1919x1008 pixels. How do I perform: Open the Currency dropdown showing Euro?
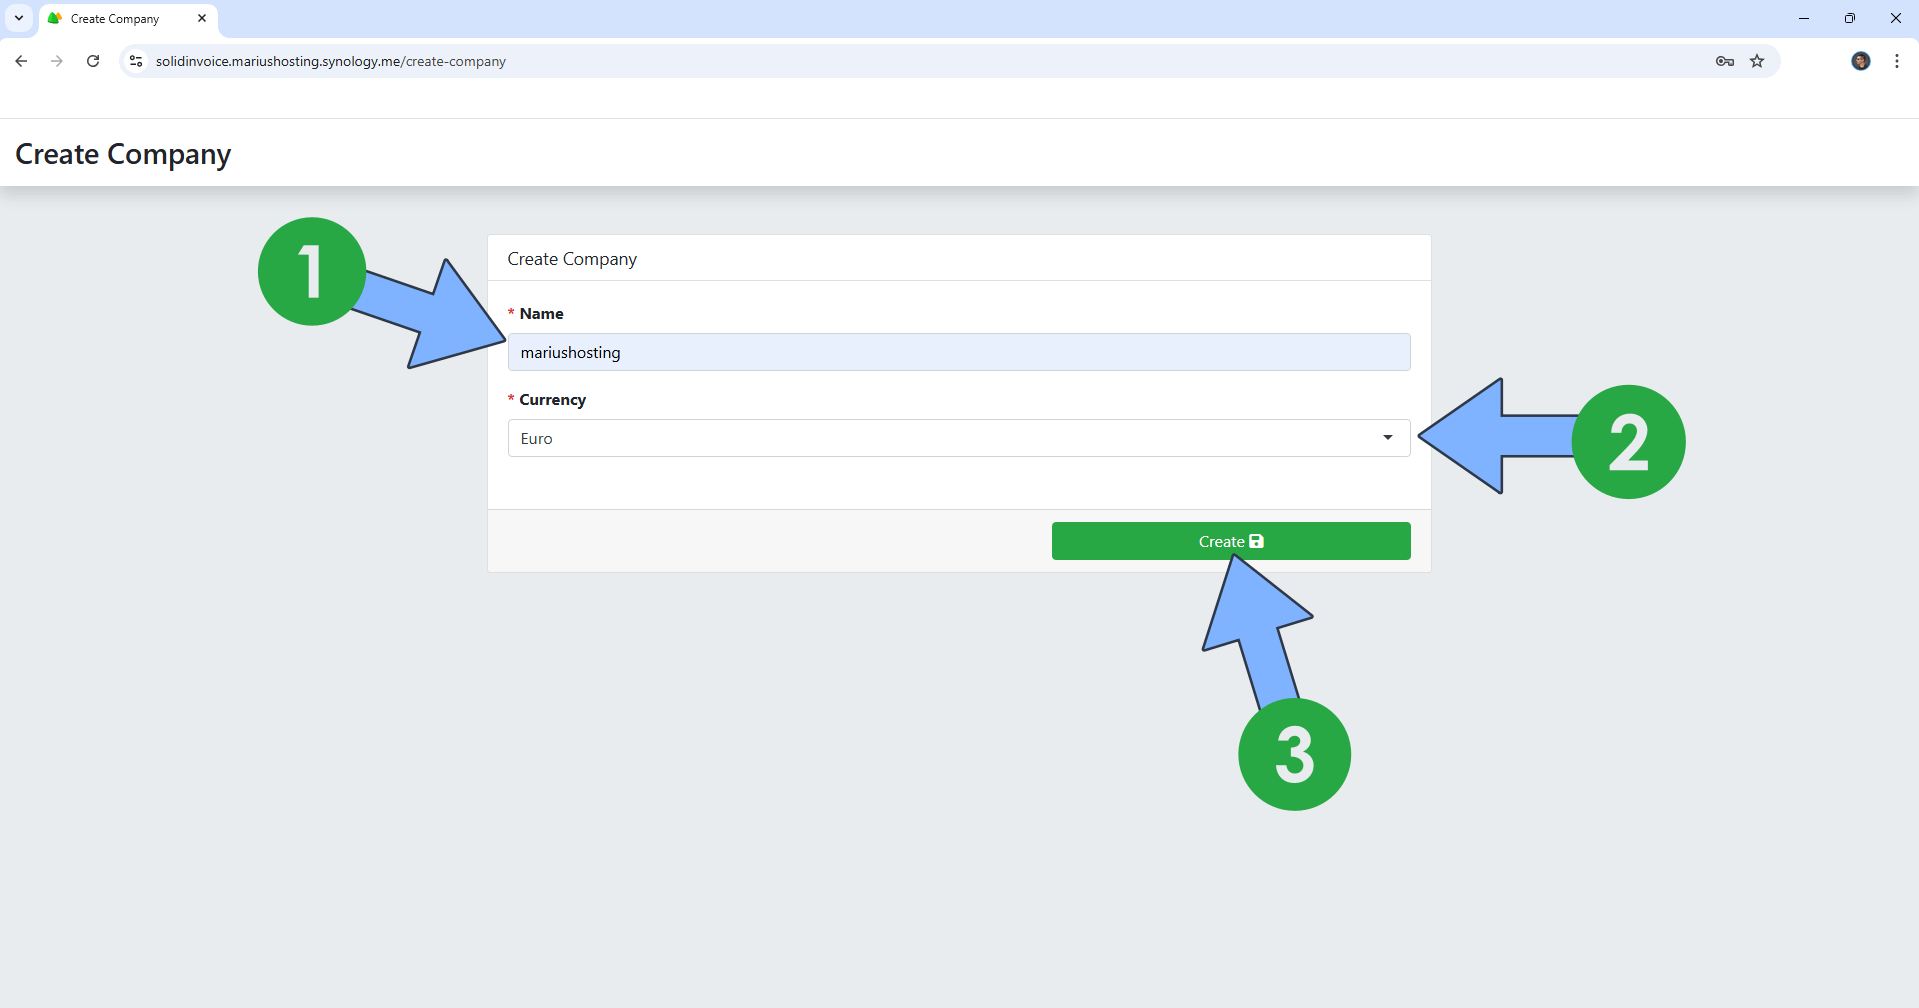959,438
